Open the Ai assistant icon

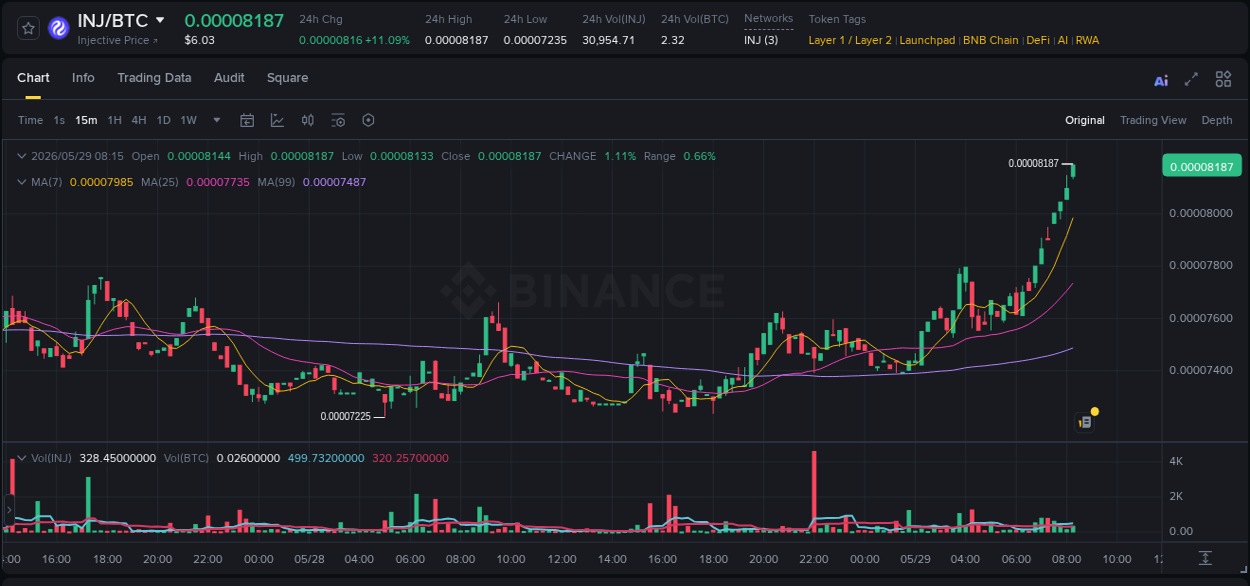(x=1161, y=80)
